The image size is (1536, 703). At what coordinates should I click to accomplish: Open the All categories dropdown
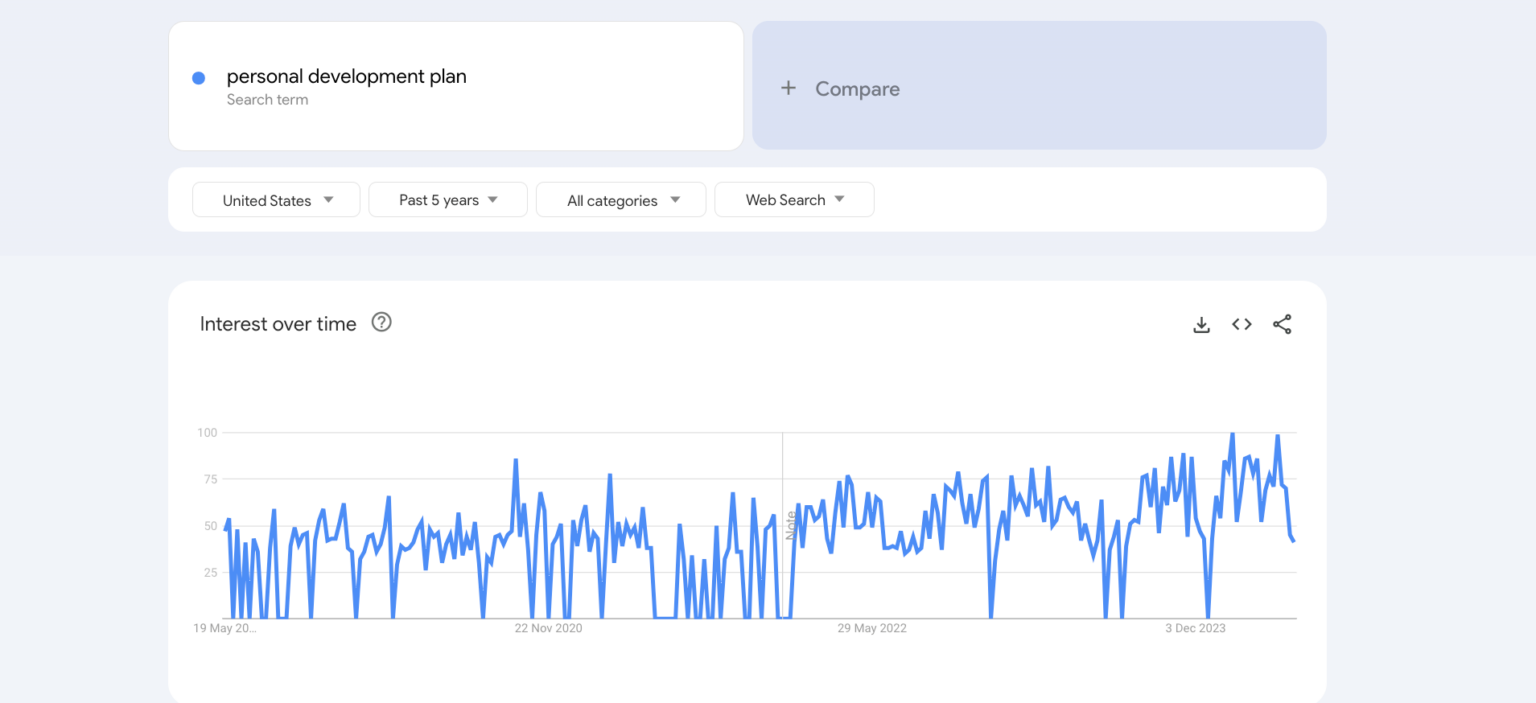click(x=620, y=199)
